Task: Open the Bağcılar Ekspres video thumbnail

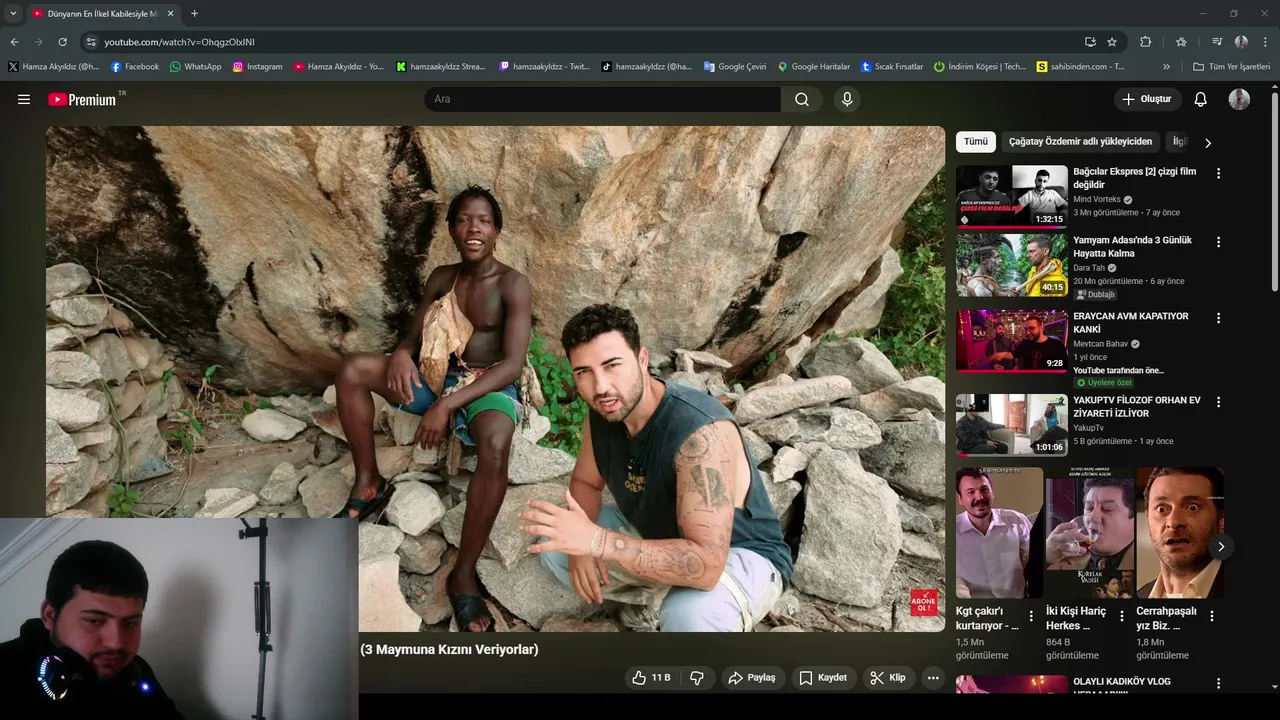Action: click(x=1011, y=196)
